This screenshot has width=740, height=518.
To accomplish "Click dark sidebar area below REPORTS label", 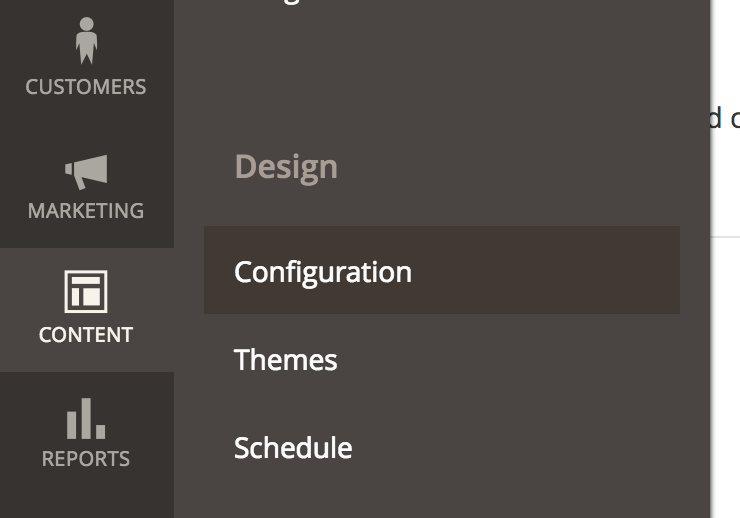I will click(x=87, y=495).
